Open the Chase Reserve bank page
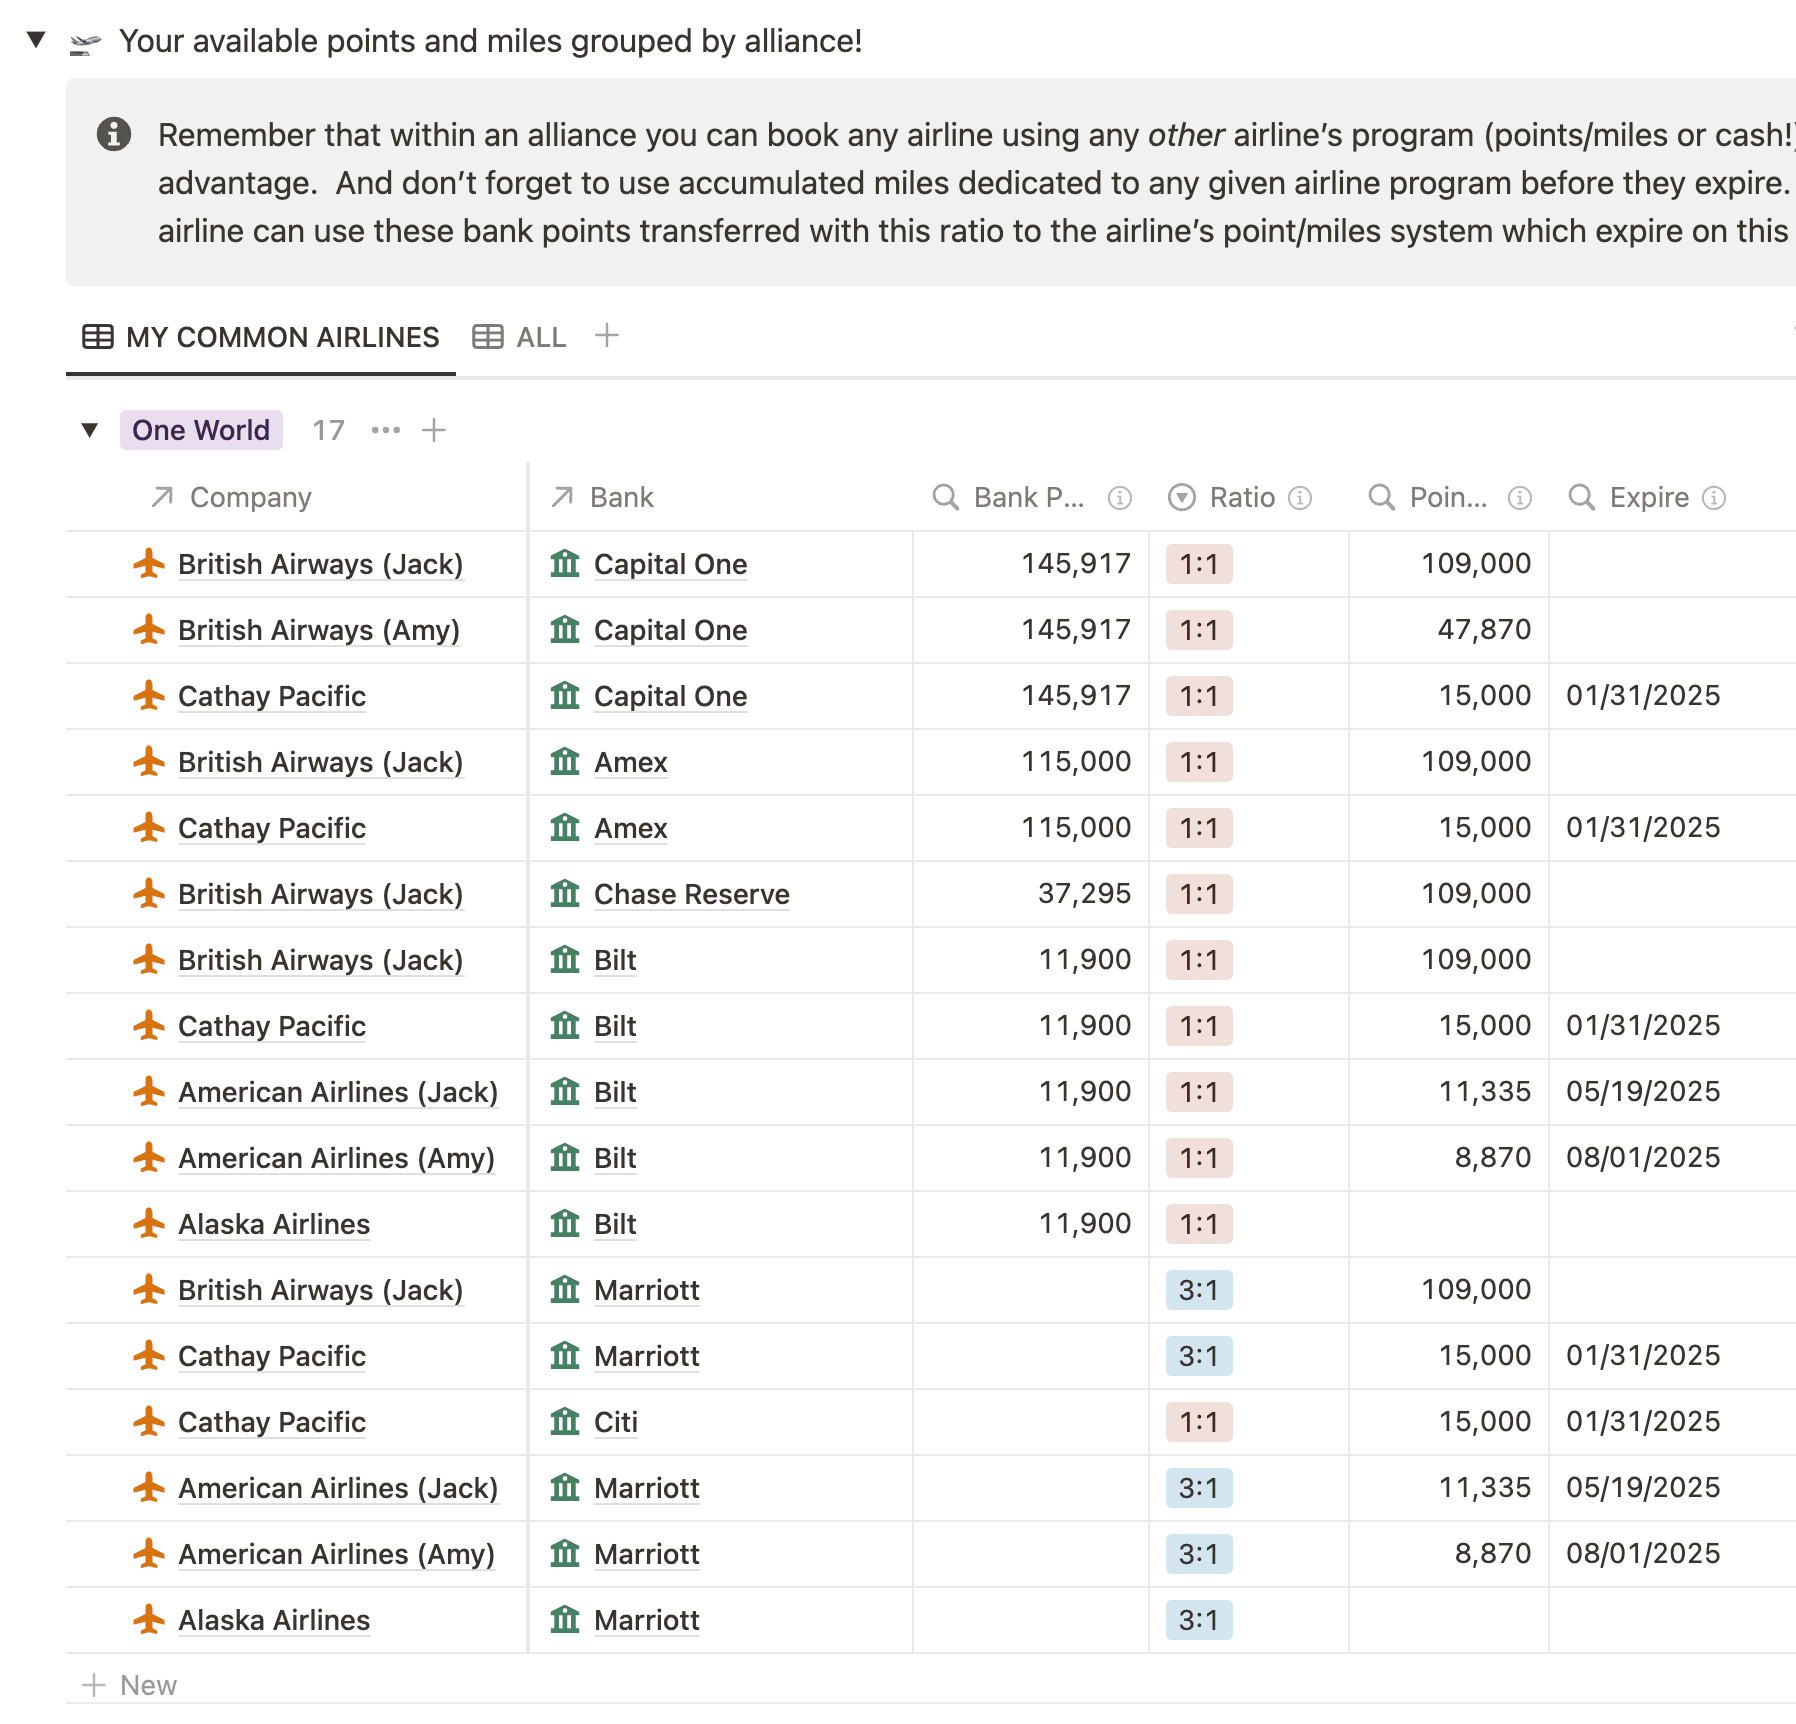 (x=692, y=894)
